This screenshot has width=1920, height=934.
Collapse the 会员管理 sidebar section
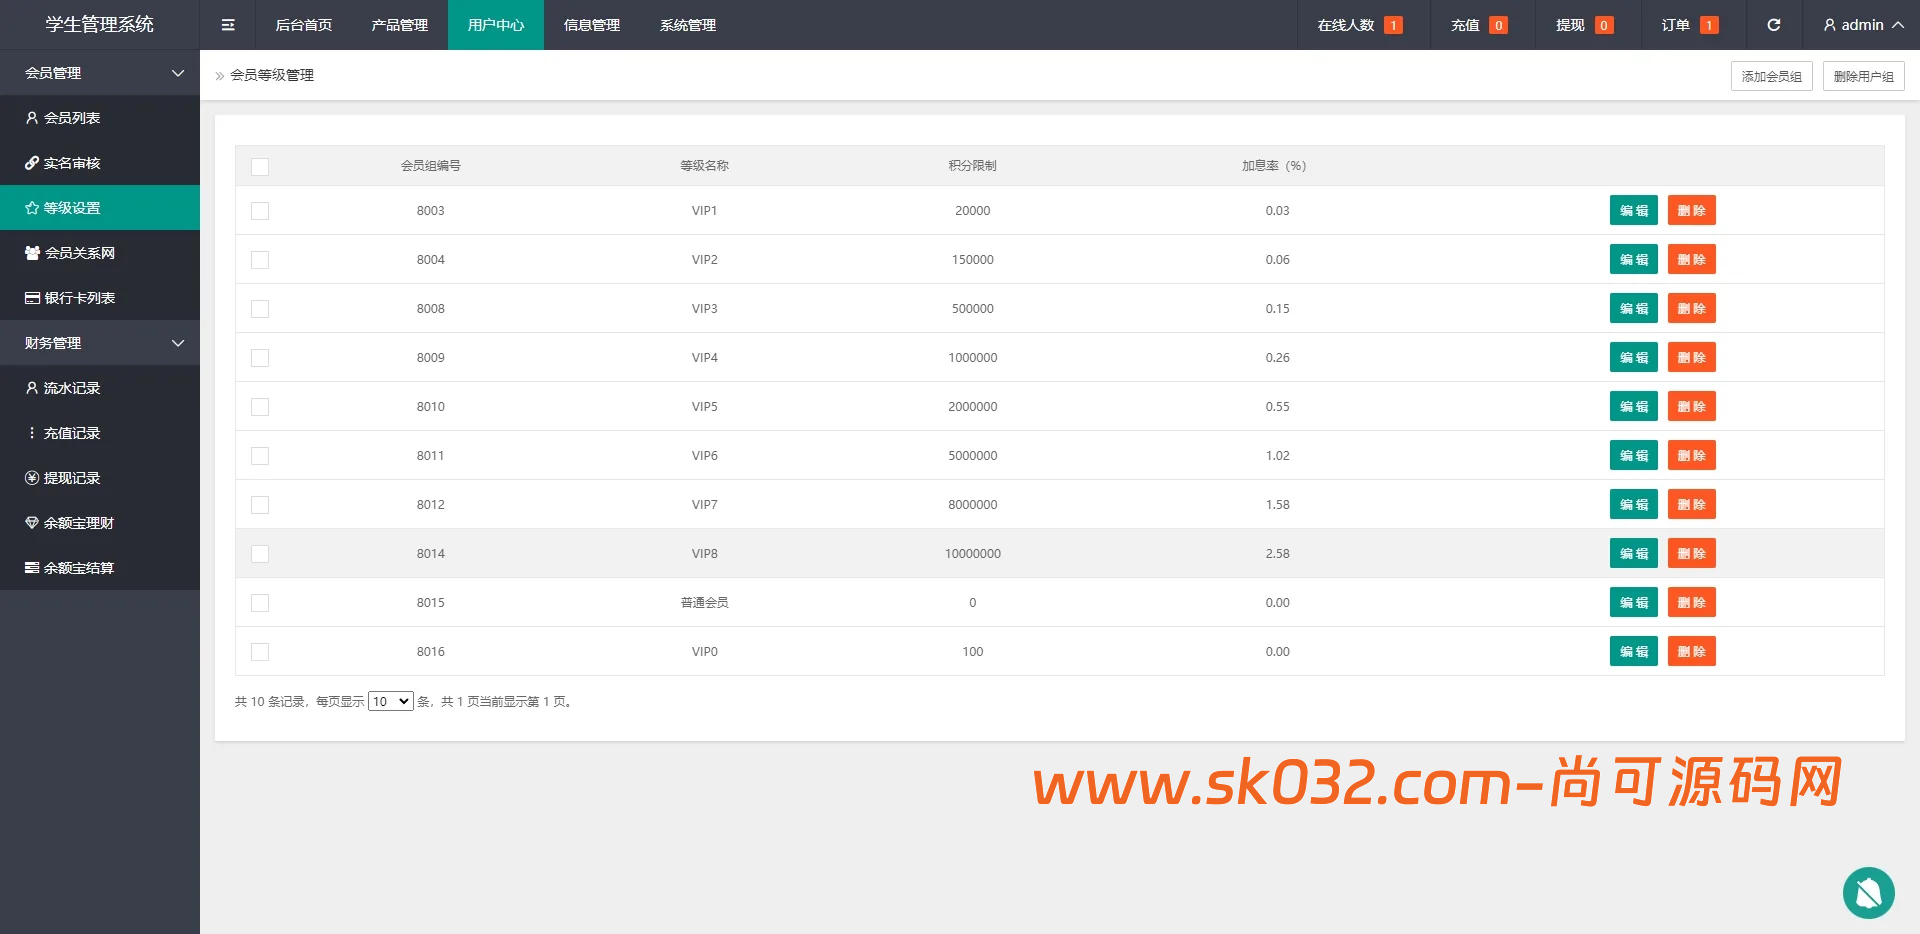click(100, 73)
